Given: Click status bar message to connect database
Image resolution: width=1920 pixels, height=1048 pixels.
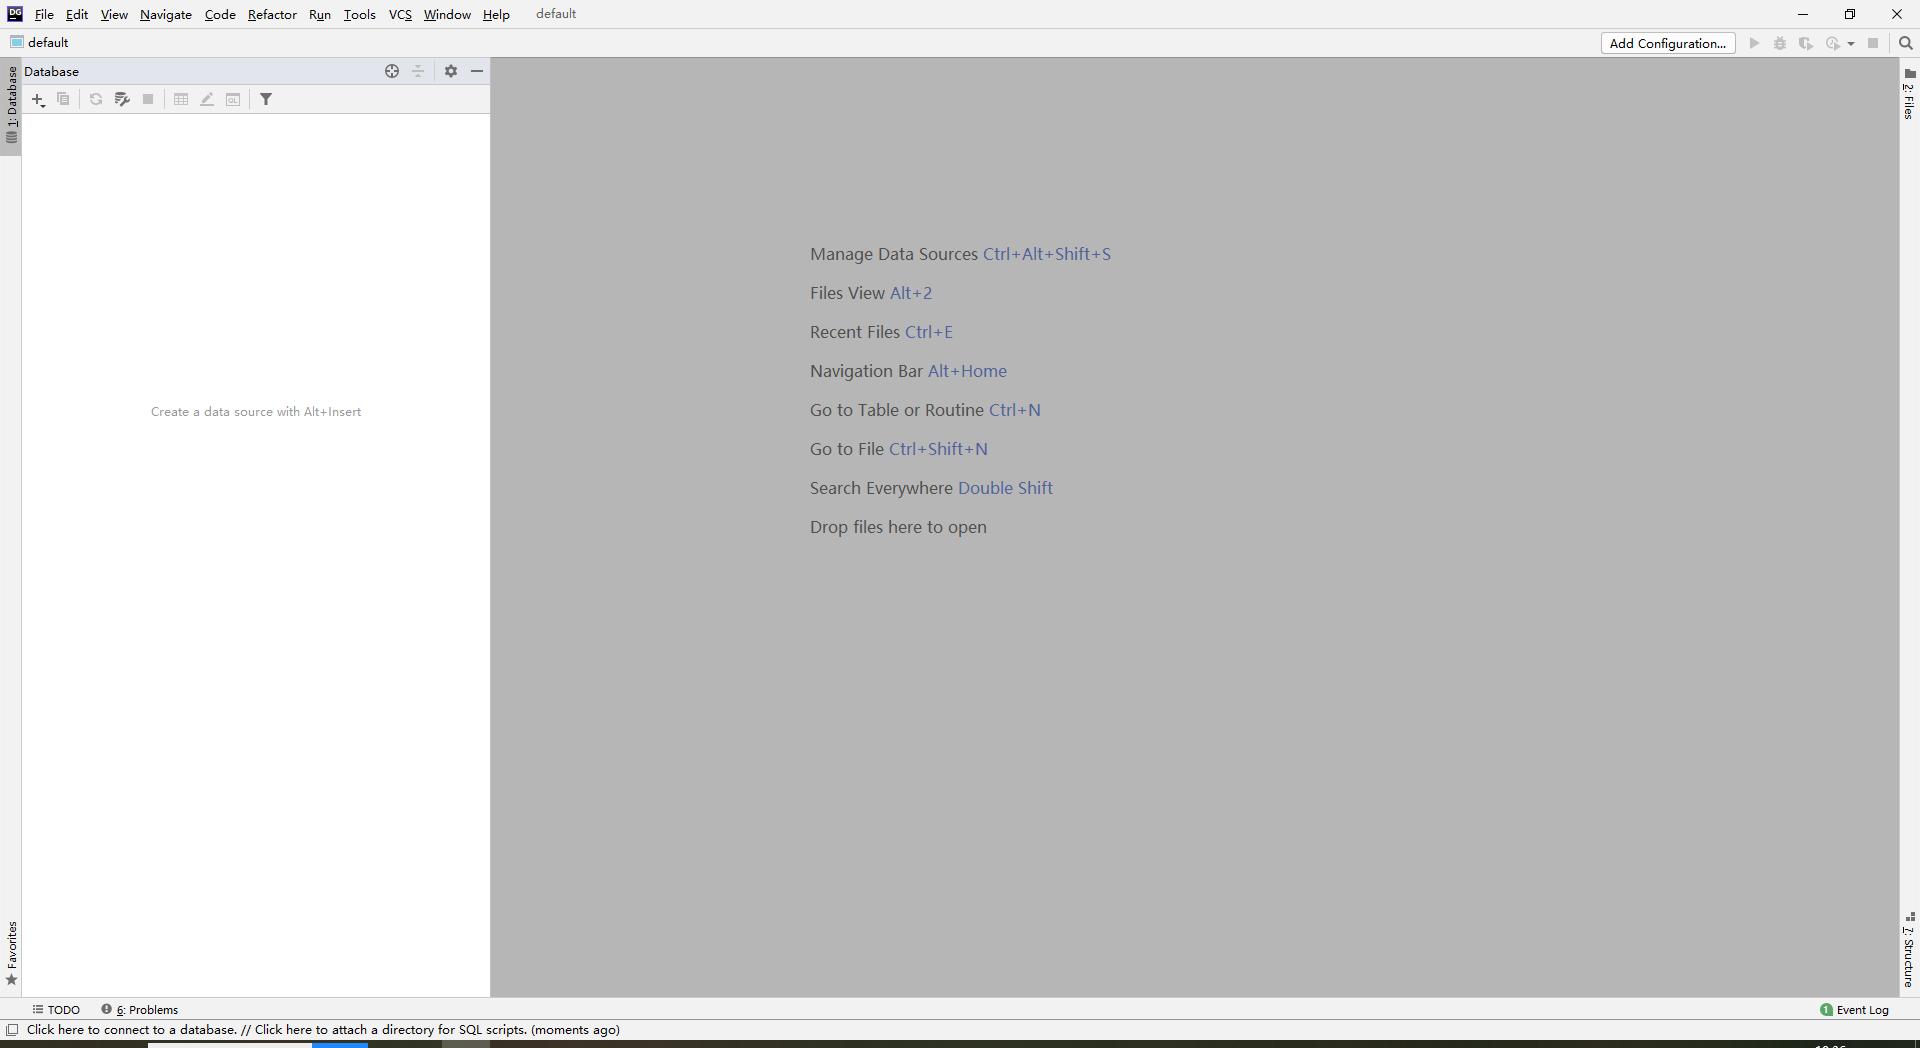Looking at the screenshot, I should [323, 1030].
